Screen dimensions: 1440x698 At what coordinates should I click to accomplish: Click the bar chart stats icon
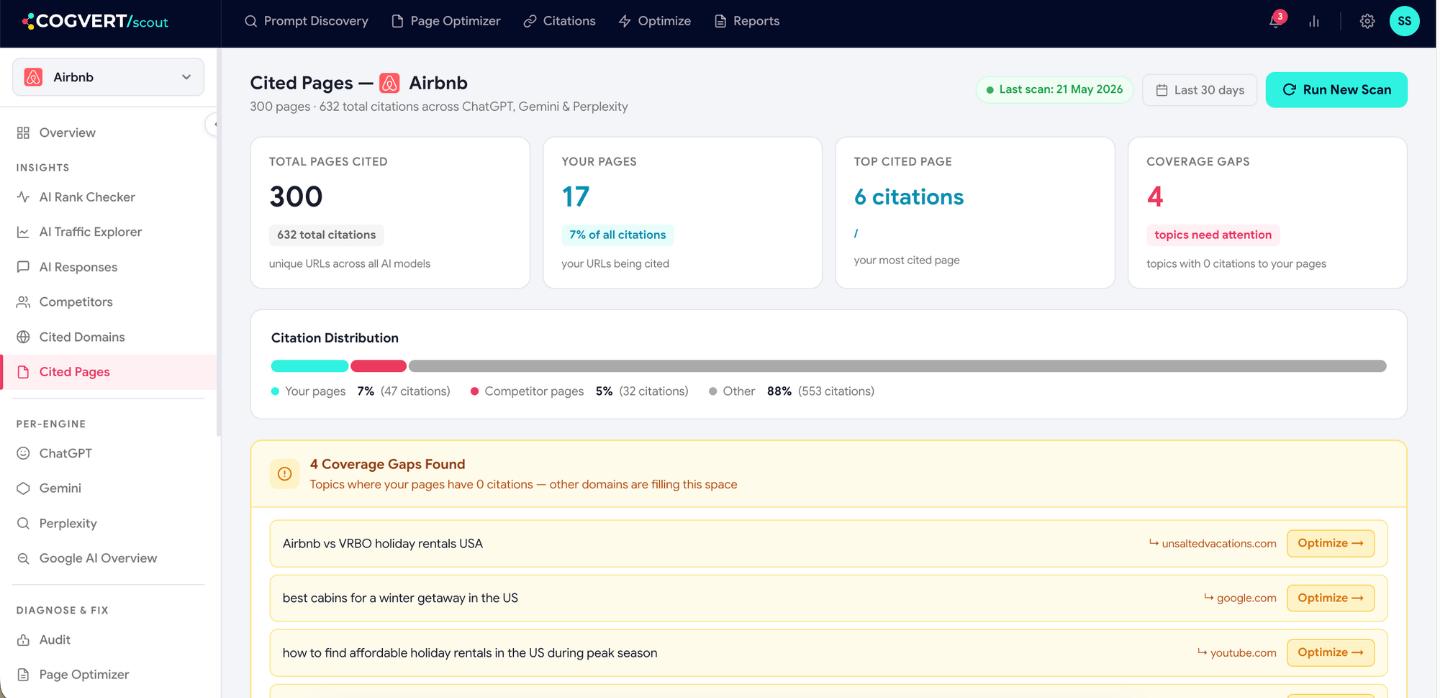click(1314, 21)
